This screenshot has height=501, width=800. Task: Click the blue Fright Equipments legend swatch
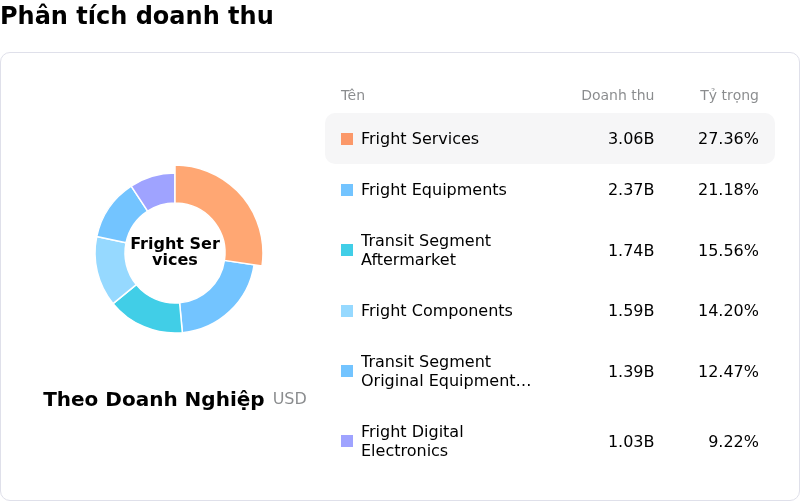[x=347, y=190]
